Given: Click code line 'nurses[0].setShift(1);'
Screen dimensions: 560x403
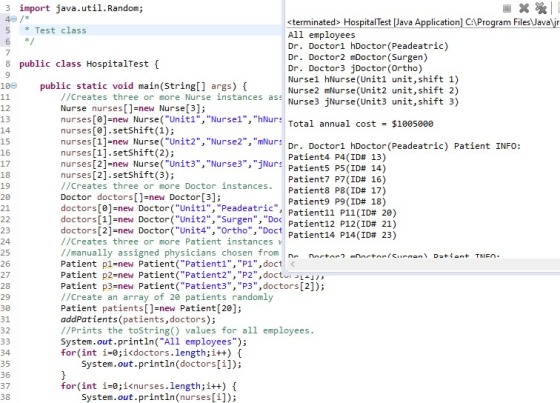Looking at the screenshot, I should 117,130.
